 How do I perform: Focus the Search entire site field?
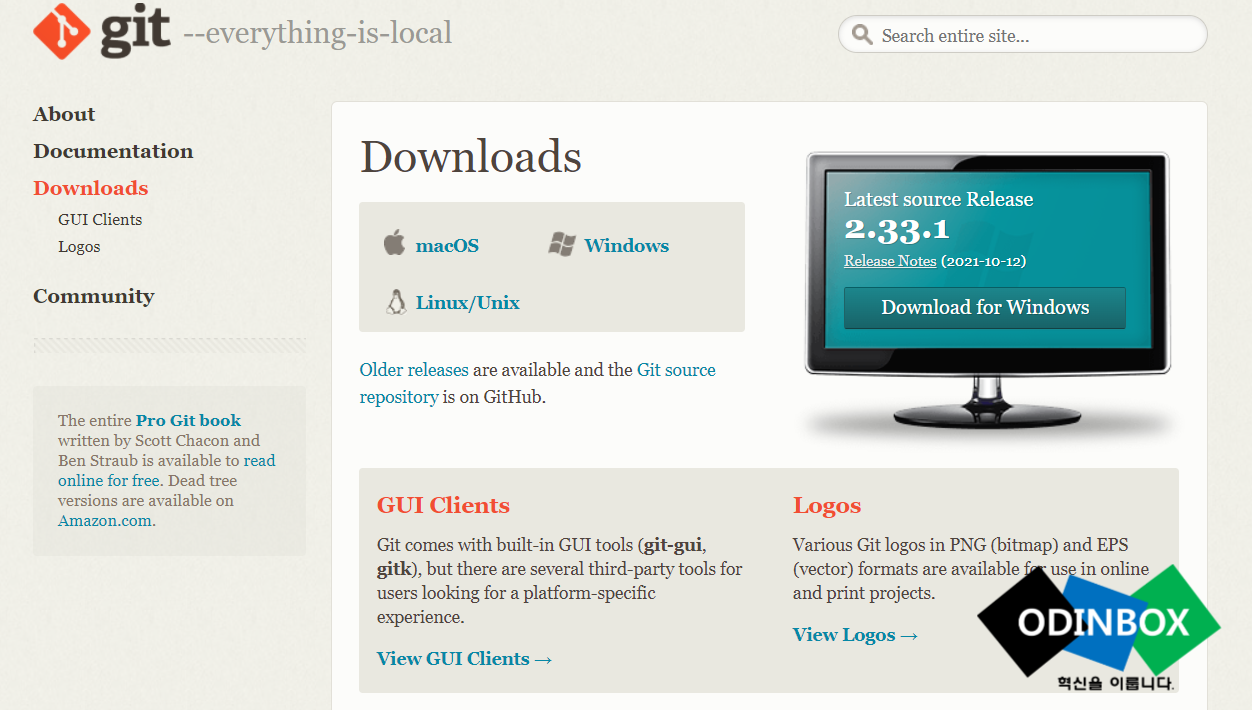tap(1022, 35)
